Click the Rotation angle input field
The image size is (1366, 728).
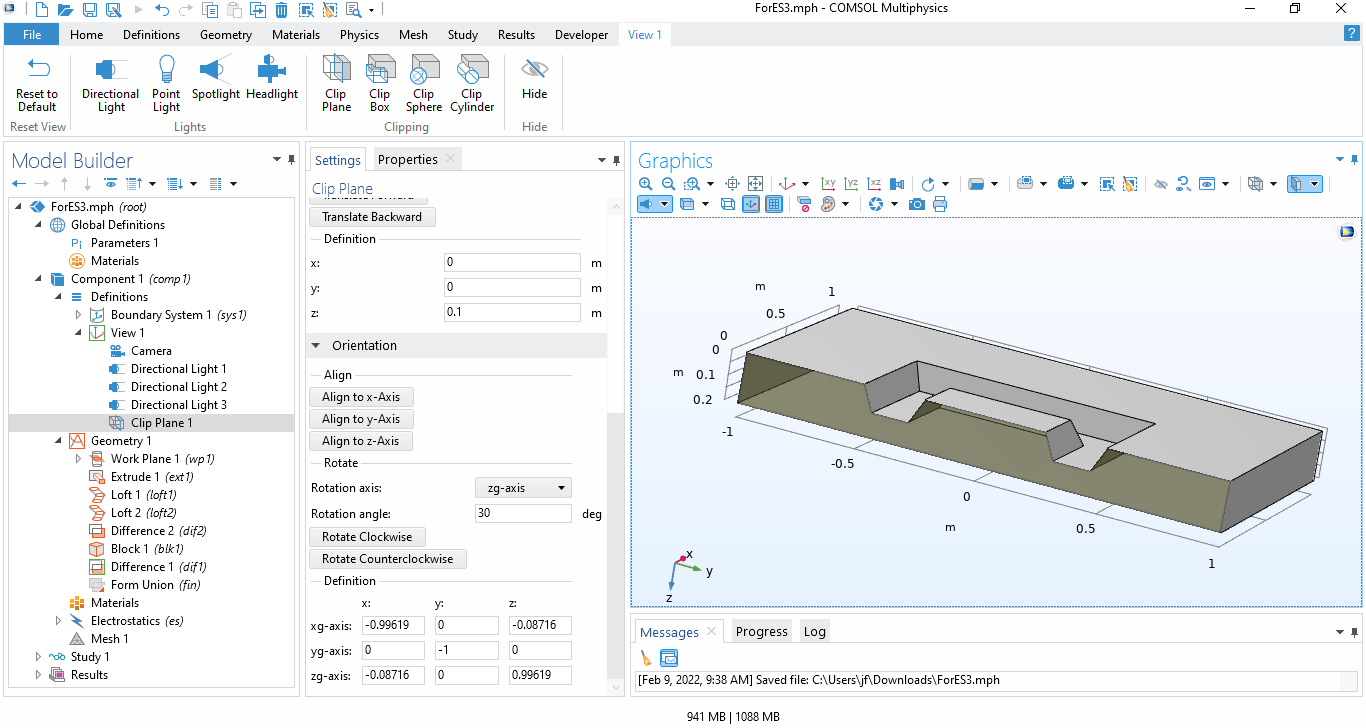click(x=523, y=513)
